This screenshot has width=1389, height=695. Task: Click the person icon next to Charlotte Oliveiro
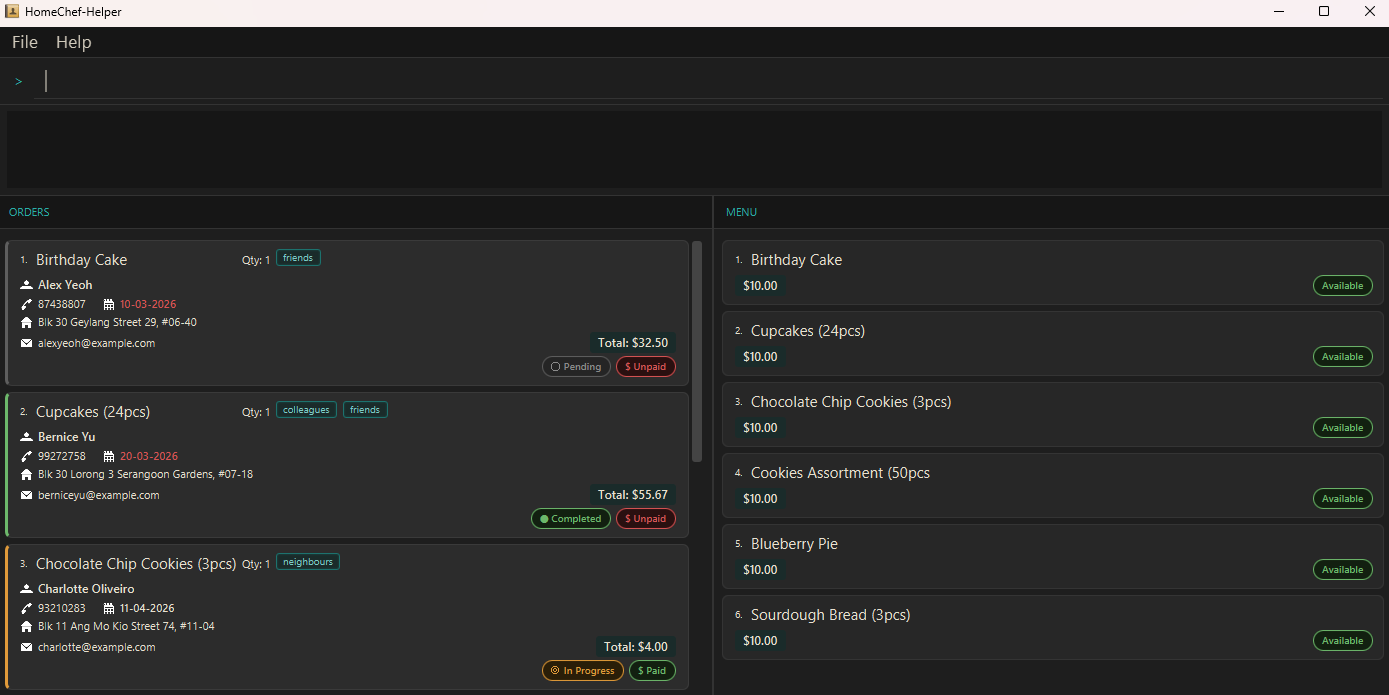coord(26,589)
